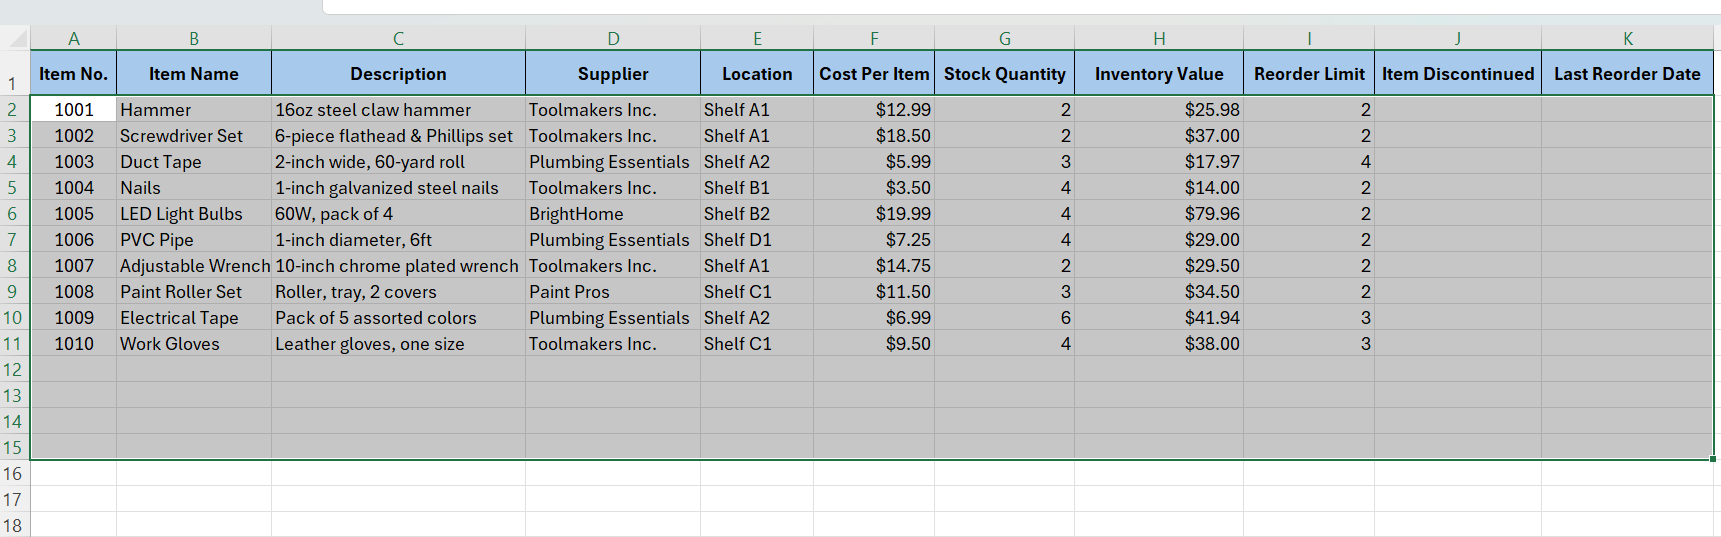Select column F header
This screenshot has height=537, width=1721.
[874, 39]
